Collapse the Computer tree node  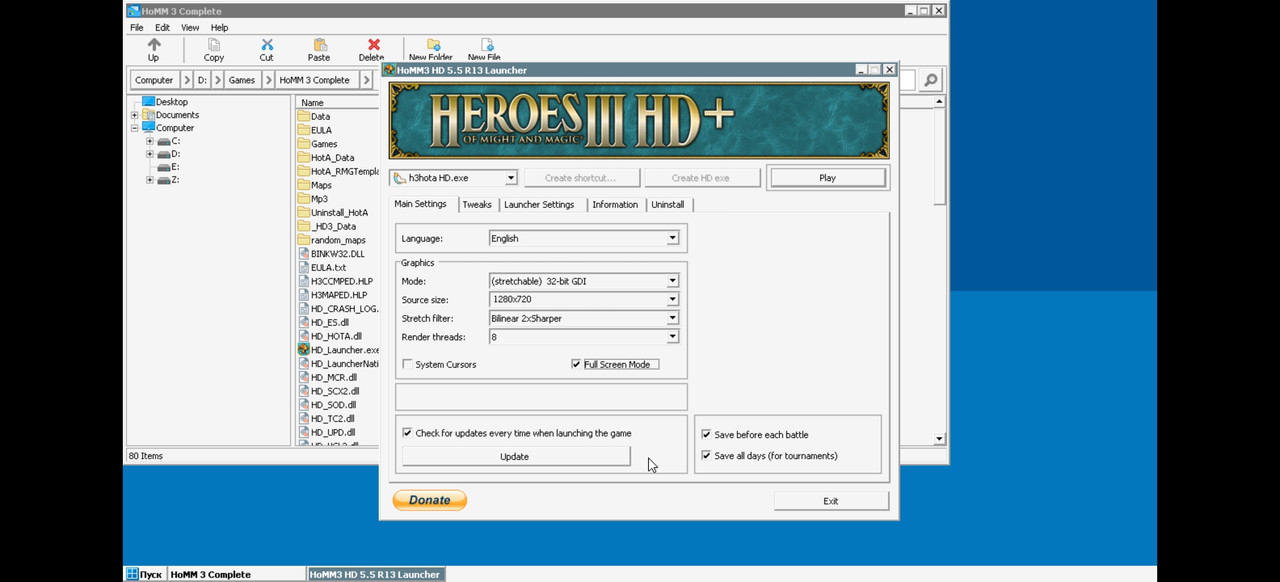(135, 128)
